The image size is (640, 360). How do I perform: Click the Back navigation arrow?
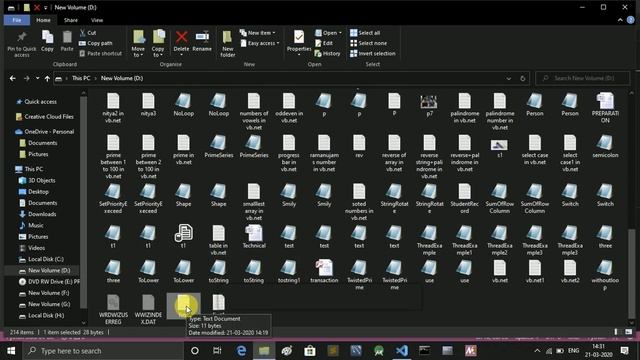click(13, 78)
